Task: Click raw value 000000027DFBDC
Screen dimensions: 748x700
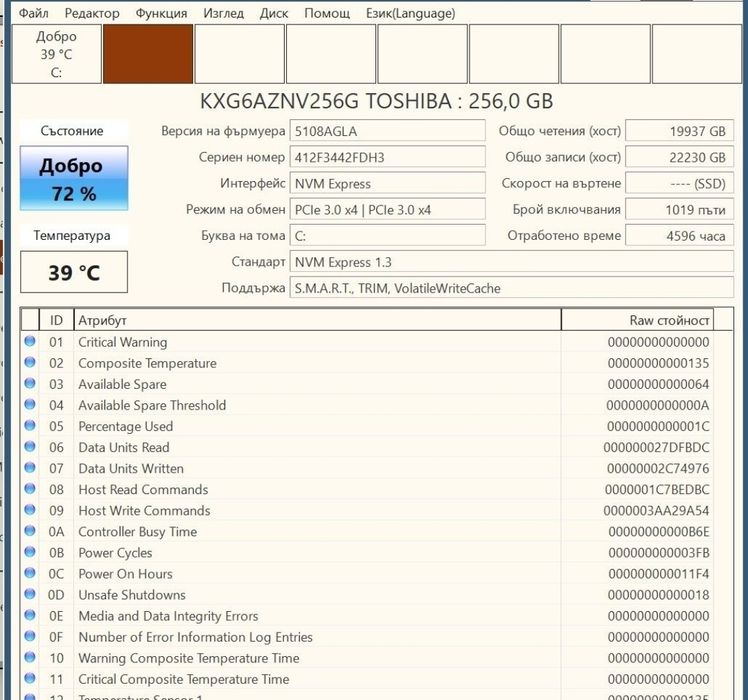Action: (656, 448)
